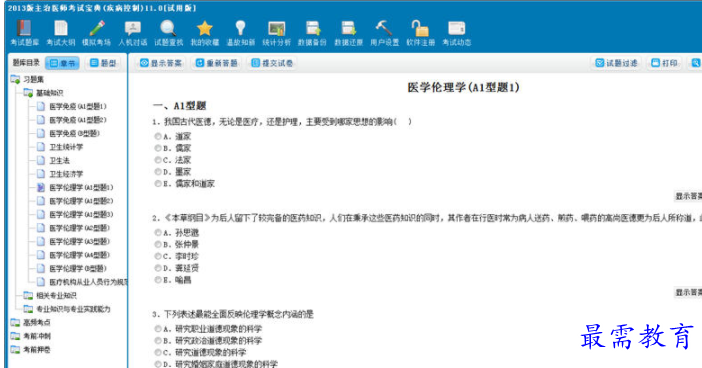Open 医学伦理学 (A1型题3) in tree
Image resolution: width=702 pixels, height=368 pixels.
pos(75,214)
